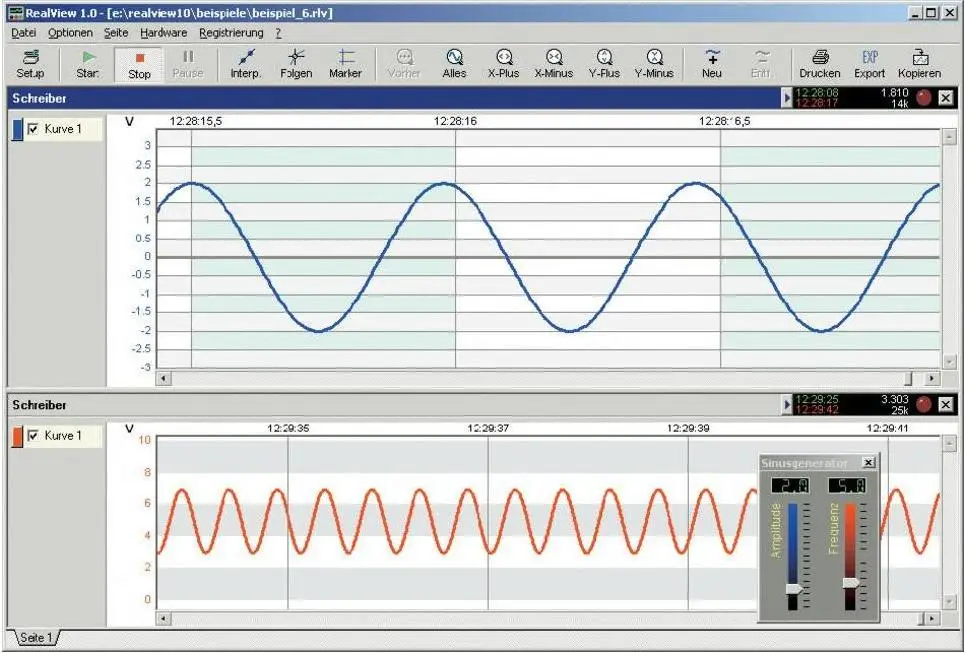This screenshot has width=965, height=653.
Task: Click the Stop toolbar button
Action: [x=139, y=65]
